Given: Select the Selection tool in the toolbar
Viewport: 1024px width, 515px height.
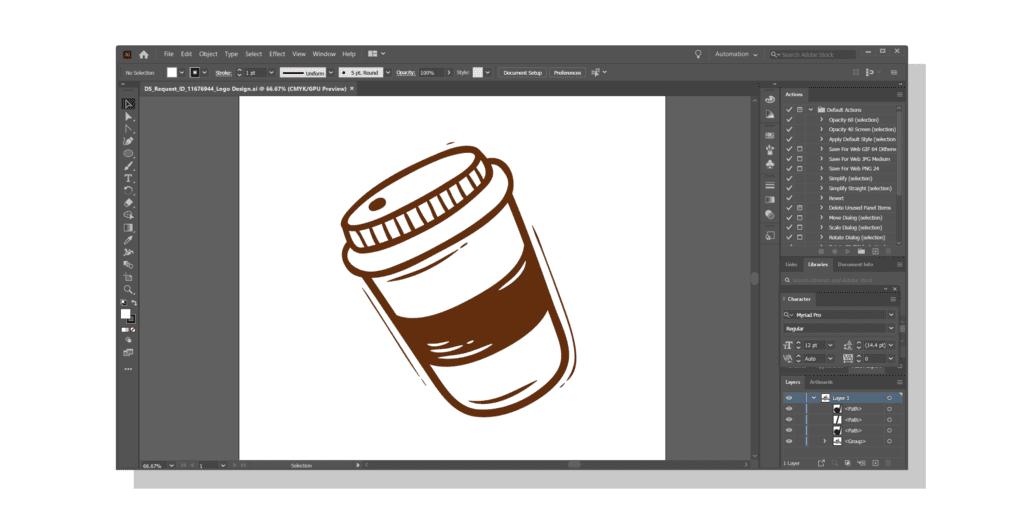Looking at the screenshot, I should 128,104.
